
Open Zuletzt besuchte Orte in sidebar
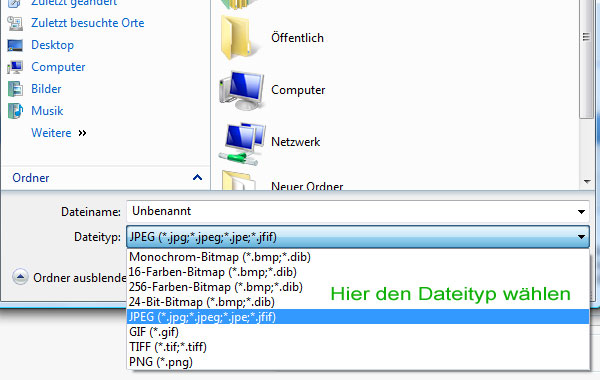tap(88, 23)
